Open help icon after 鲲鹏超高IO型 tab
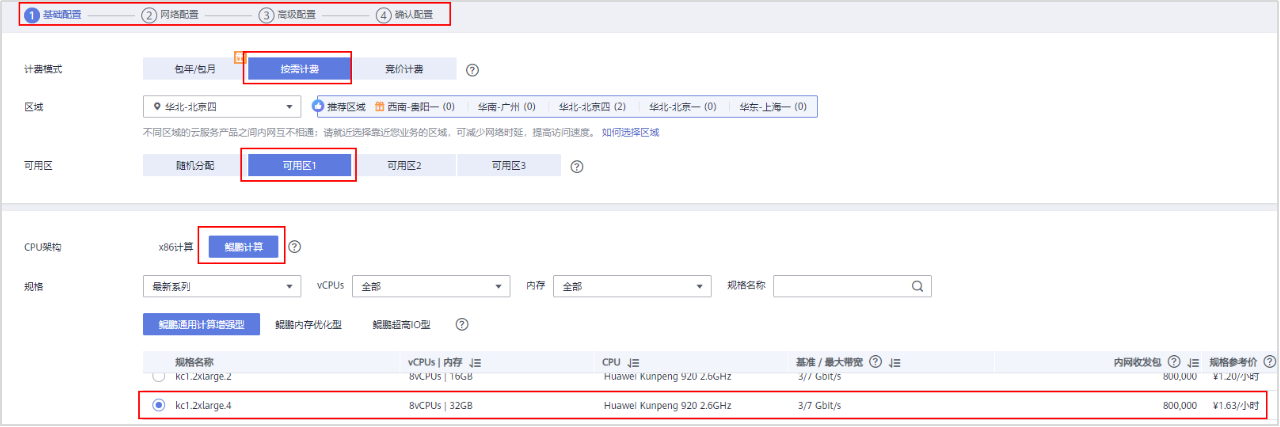The width and height of the screenshot is (1280, 427). [462, 324]
